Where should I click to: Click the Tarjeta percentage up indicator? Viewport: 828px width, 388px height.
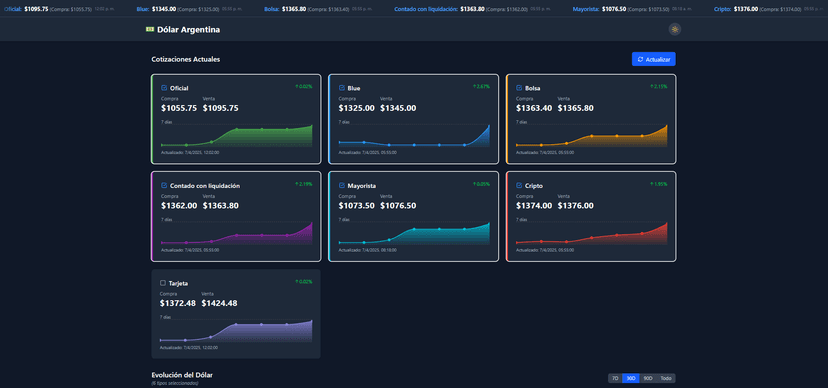304,281
